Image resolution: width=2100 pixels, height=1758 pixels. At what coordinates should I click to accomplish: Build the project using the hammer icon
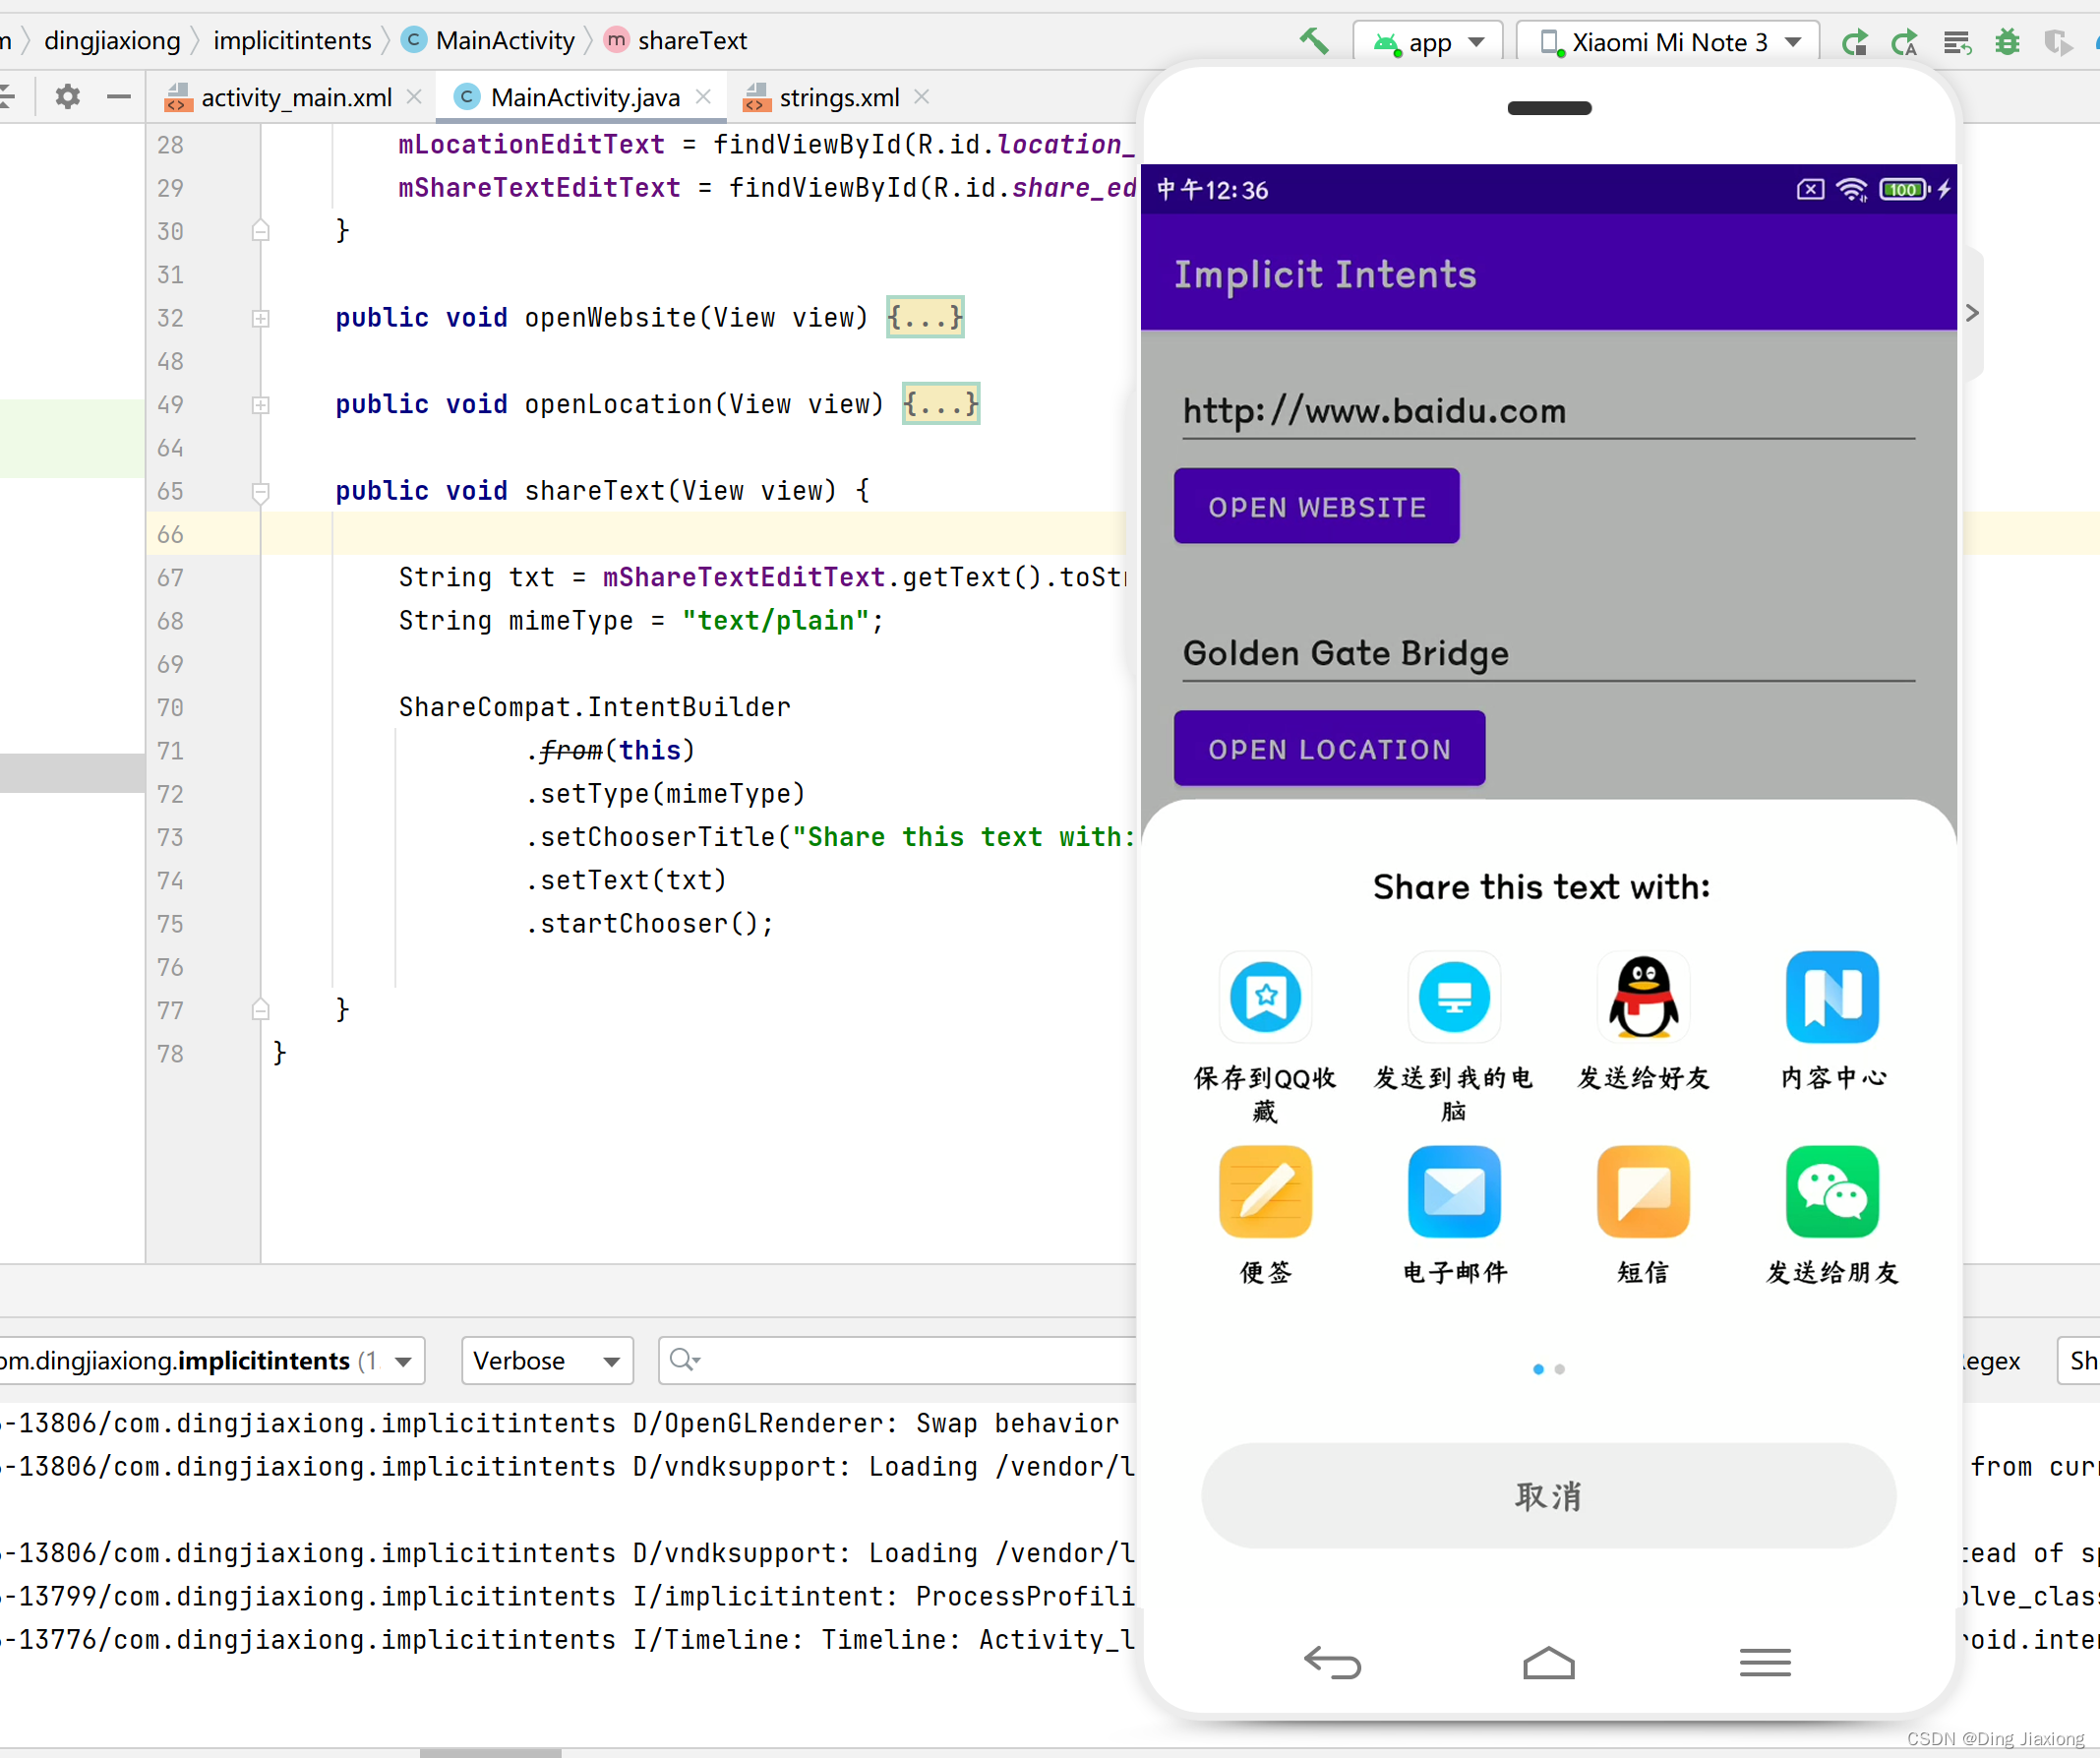[1313, 41]
